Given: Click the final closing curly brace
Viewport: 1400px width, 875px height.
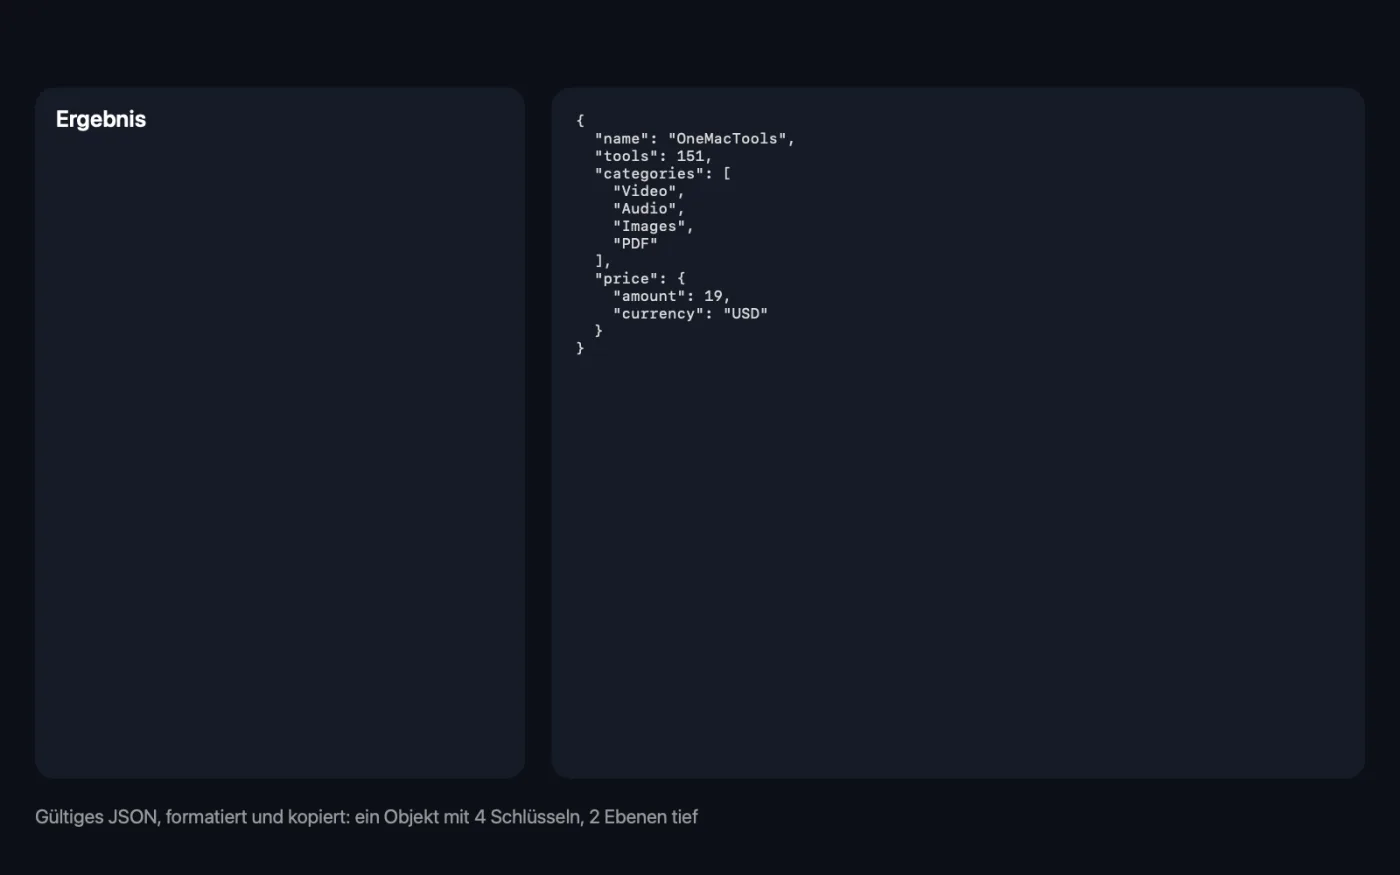Looking at the screenshot, I should pyautogui.click(x=580, y=349).
